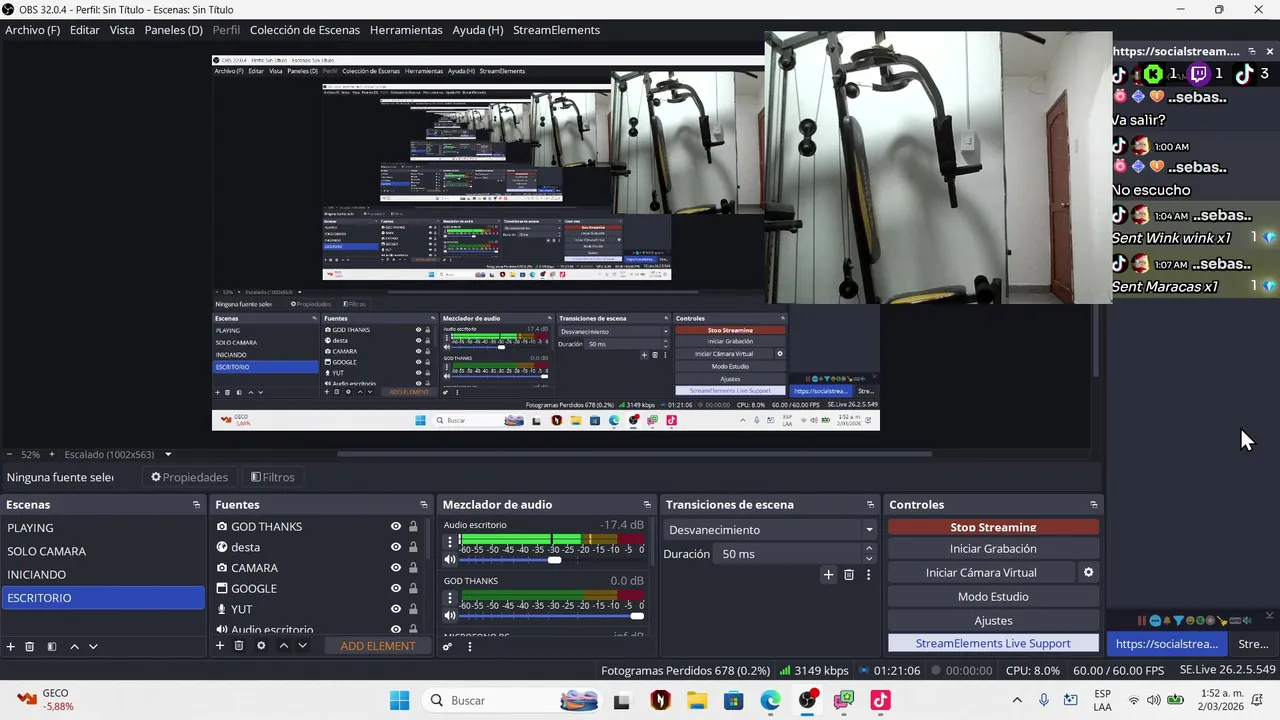Undock the Fuentes panel
The height and width of the screenshot is (720, 1280).
point(424,505)
